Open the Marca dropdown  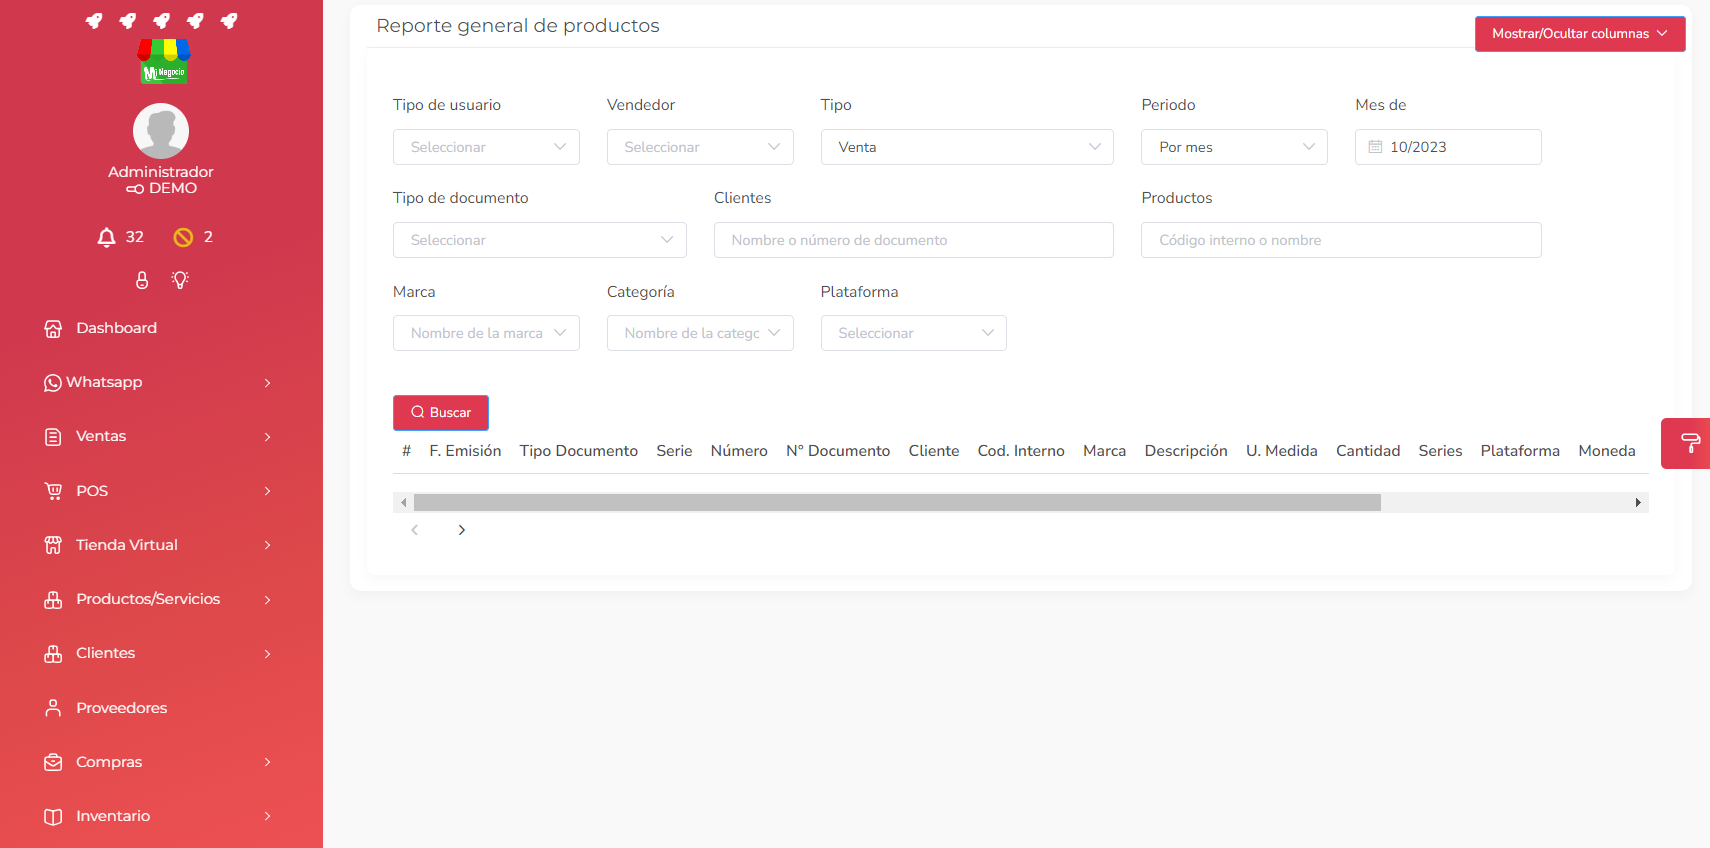point(486,333)
